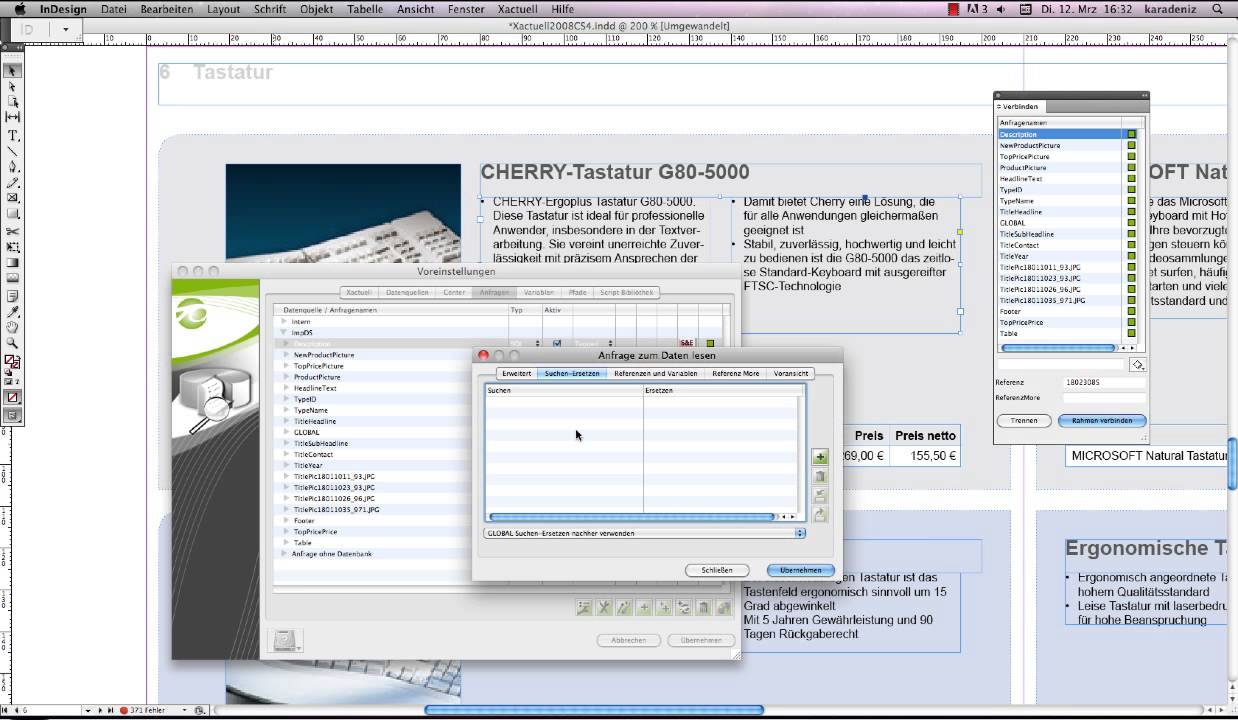Pick the Eyedropper tool
Screen dimensions: 1238x720
[x=13, y=311]
